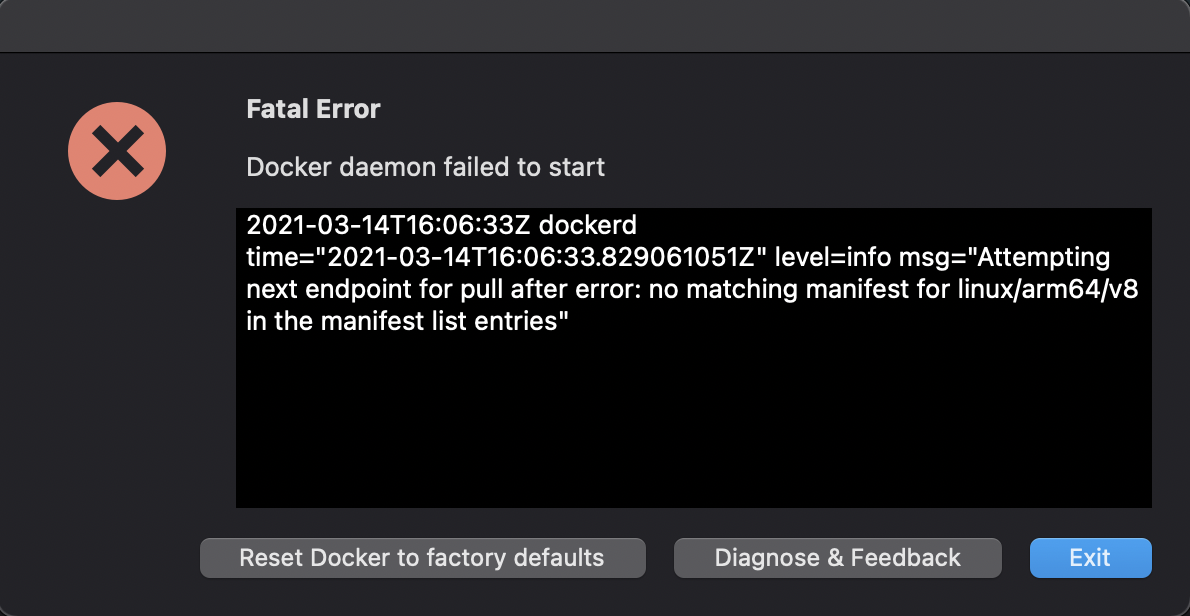Click the space between Diagnose & Feedback and Exit
Viewport: 1190px width, 616px height.
pyautogui.click(x=1015, y=558)
